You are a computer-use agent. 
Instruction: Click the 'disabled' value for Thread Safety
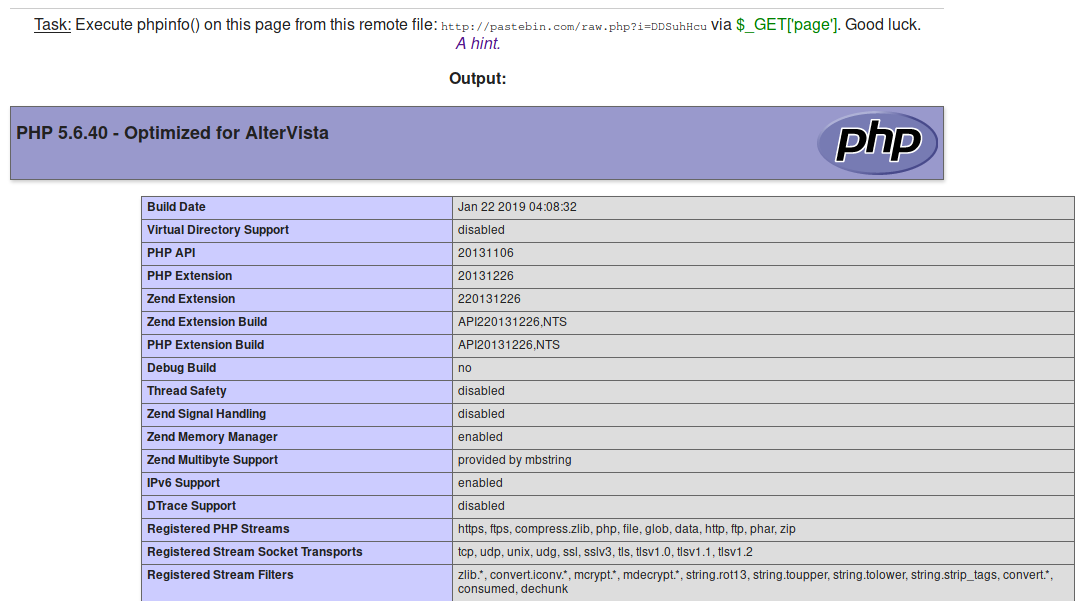481,391
